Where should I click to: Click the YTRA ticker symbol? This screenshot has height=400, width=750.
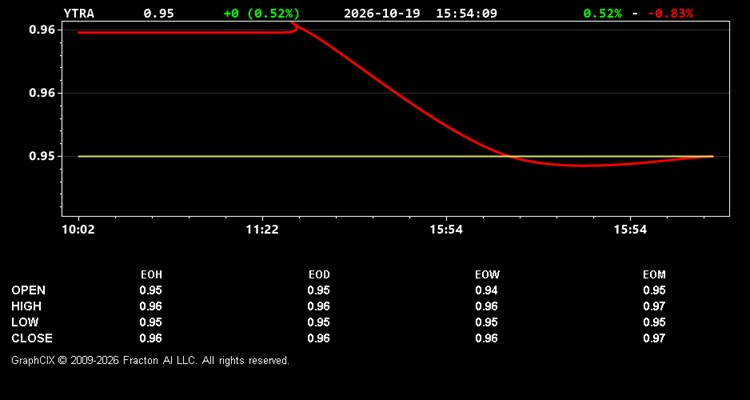click(79, 13)
